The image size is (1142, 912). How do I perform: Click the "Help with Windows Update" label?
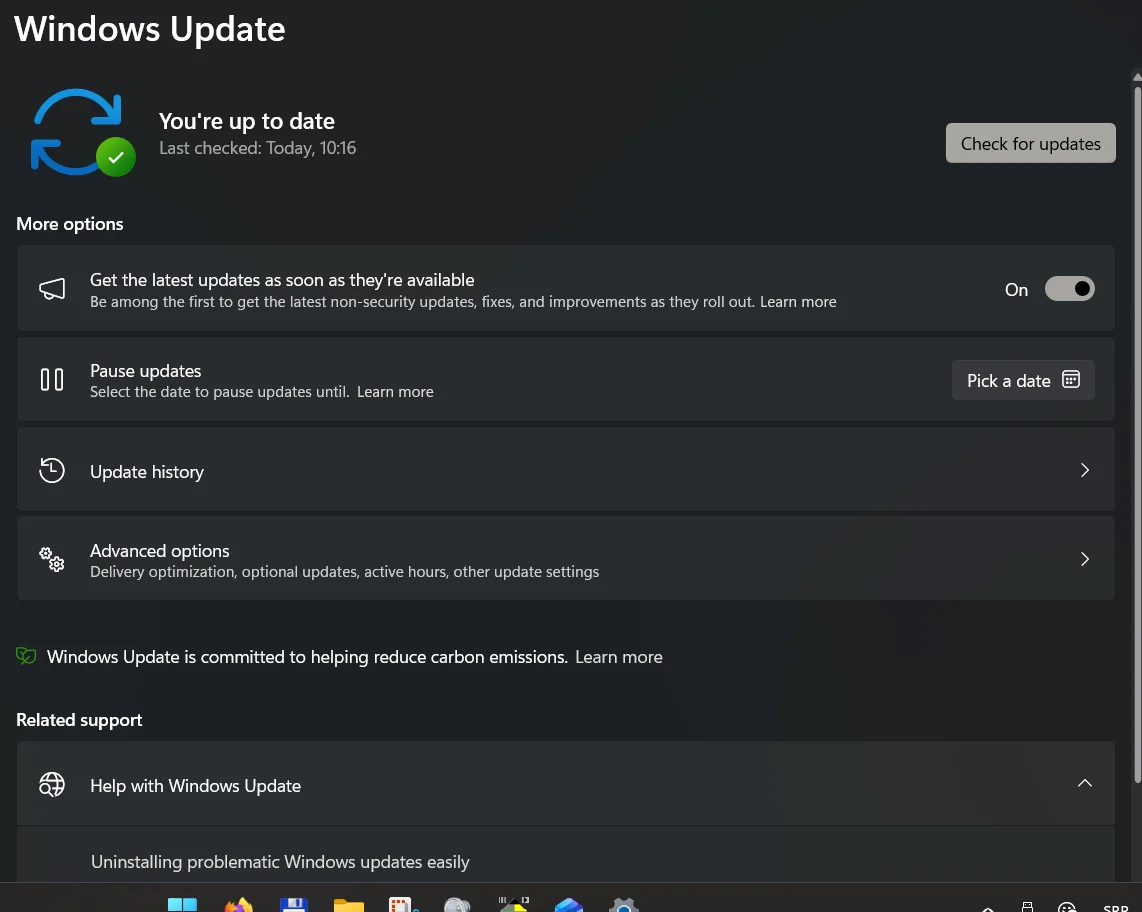point(195,786)
